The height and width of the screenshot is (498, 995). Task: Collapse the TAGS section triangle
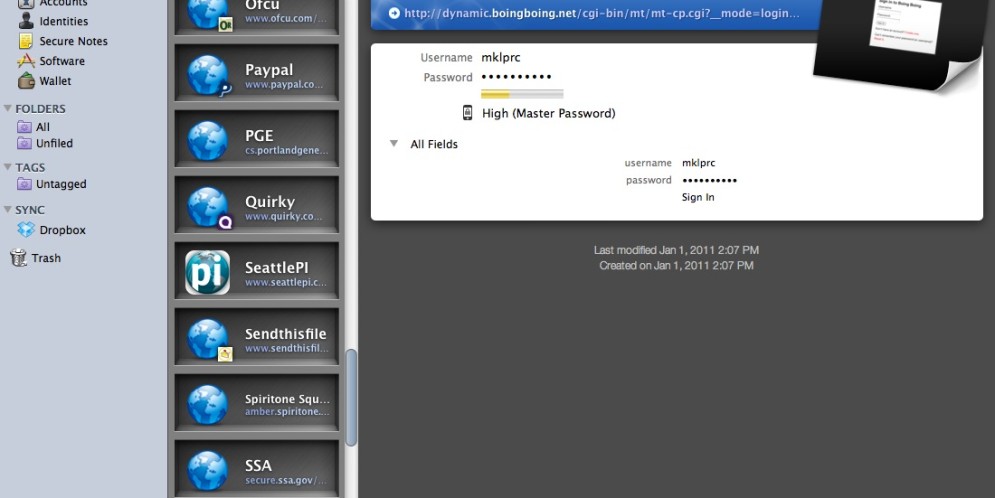click(x=8, y=167)
